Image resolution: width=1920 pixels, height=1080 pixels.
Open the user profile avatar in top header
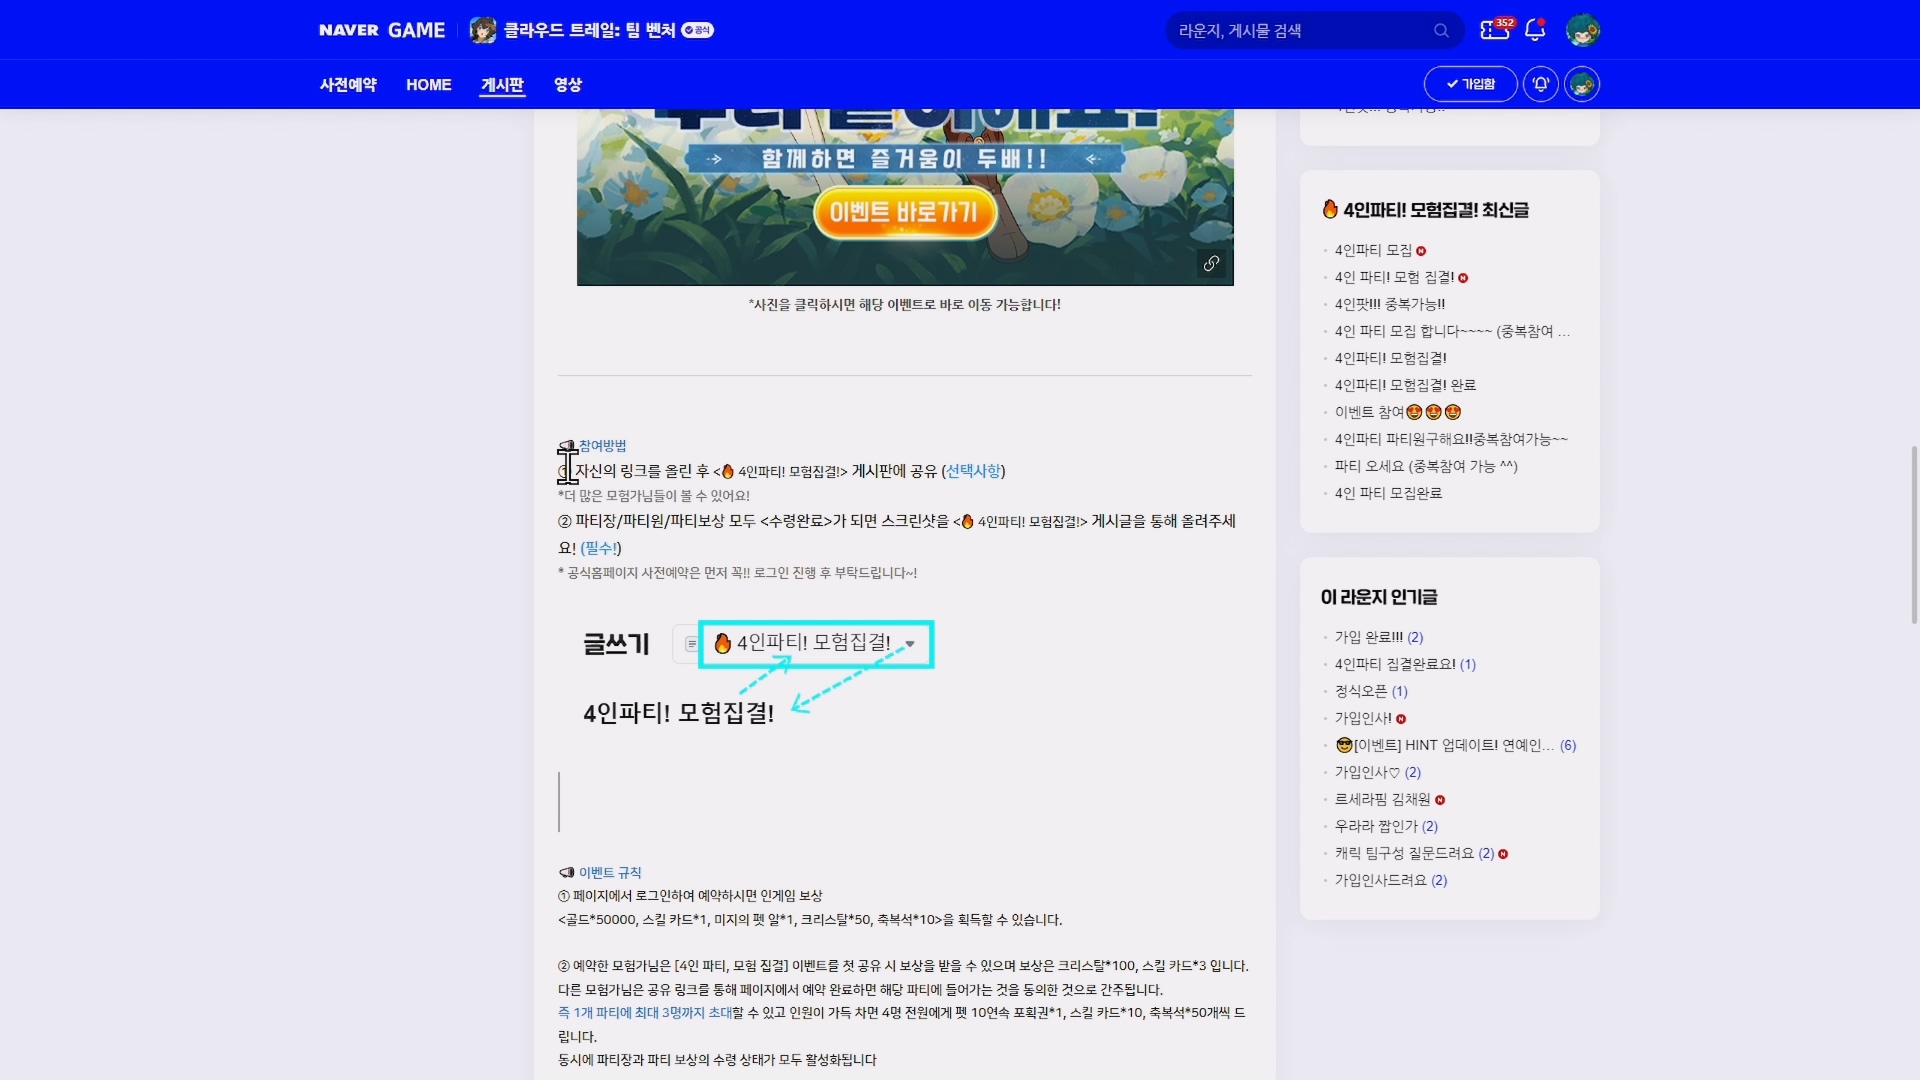[1583, 30]
